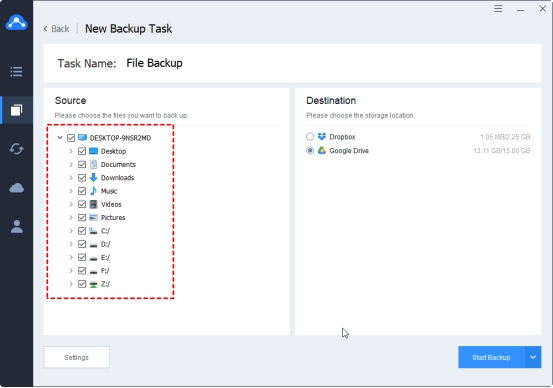Expand the Documents folder node
This screenshot has height=388, width=553.
coord(71,164)
